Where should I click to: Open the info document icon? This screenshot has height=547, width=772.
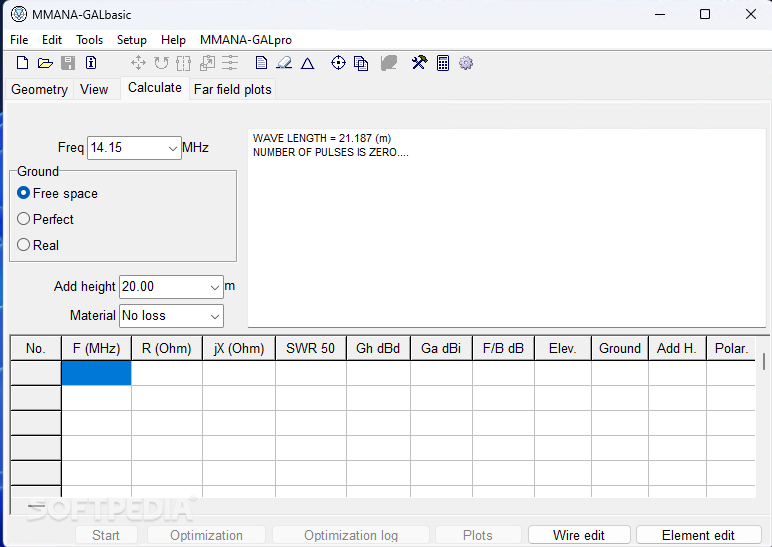coord(91,63)
